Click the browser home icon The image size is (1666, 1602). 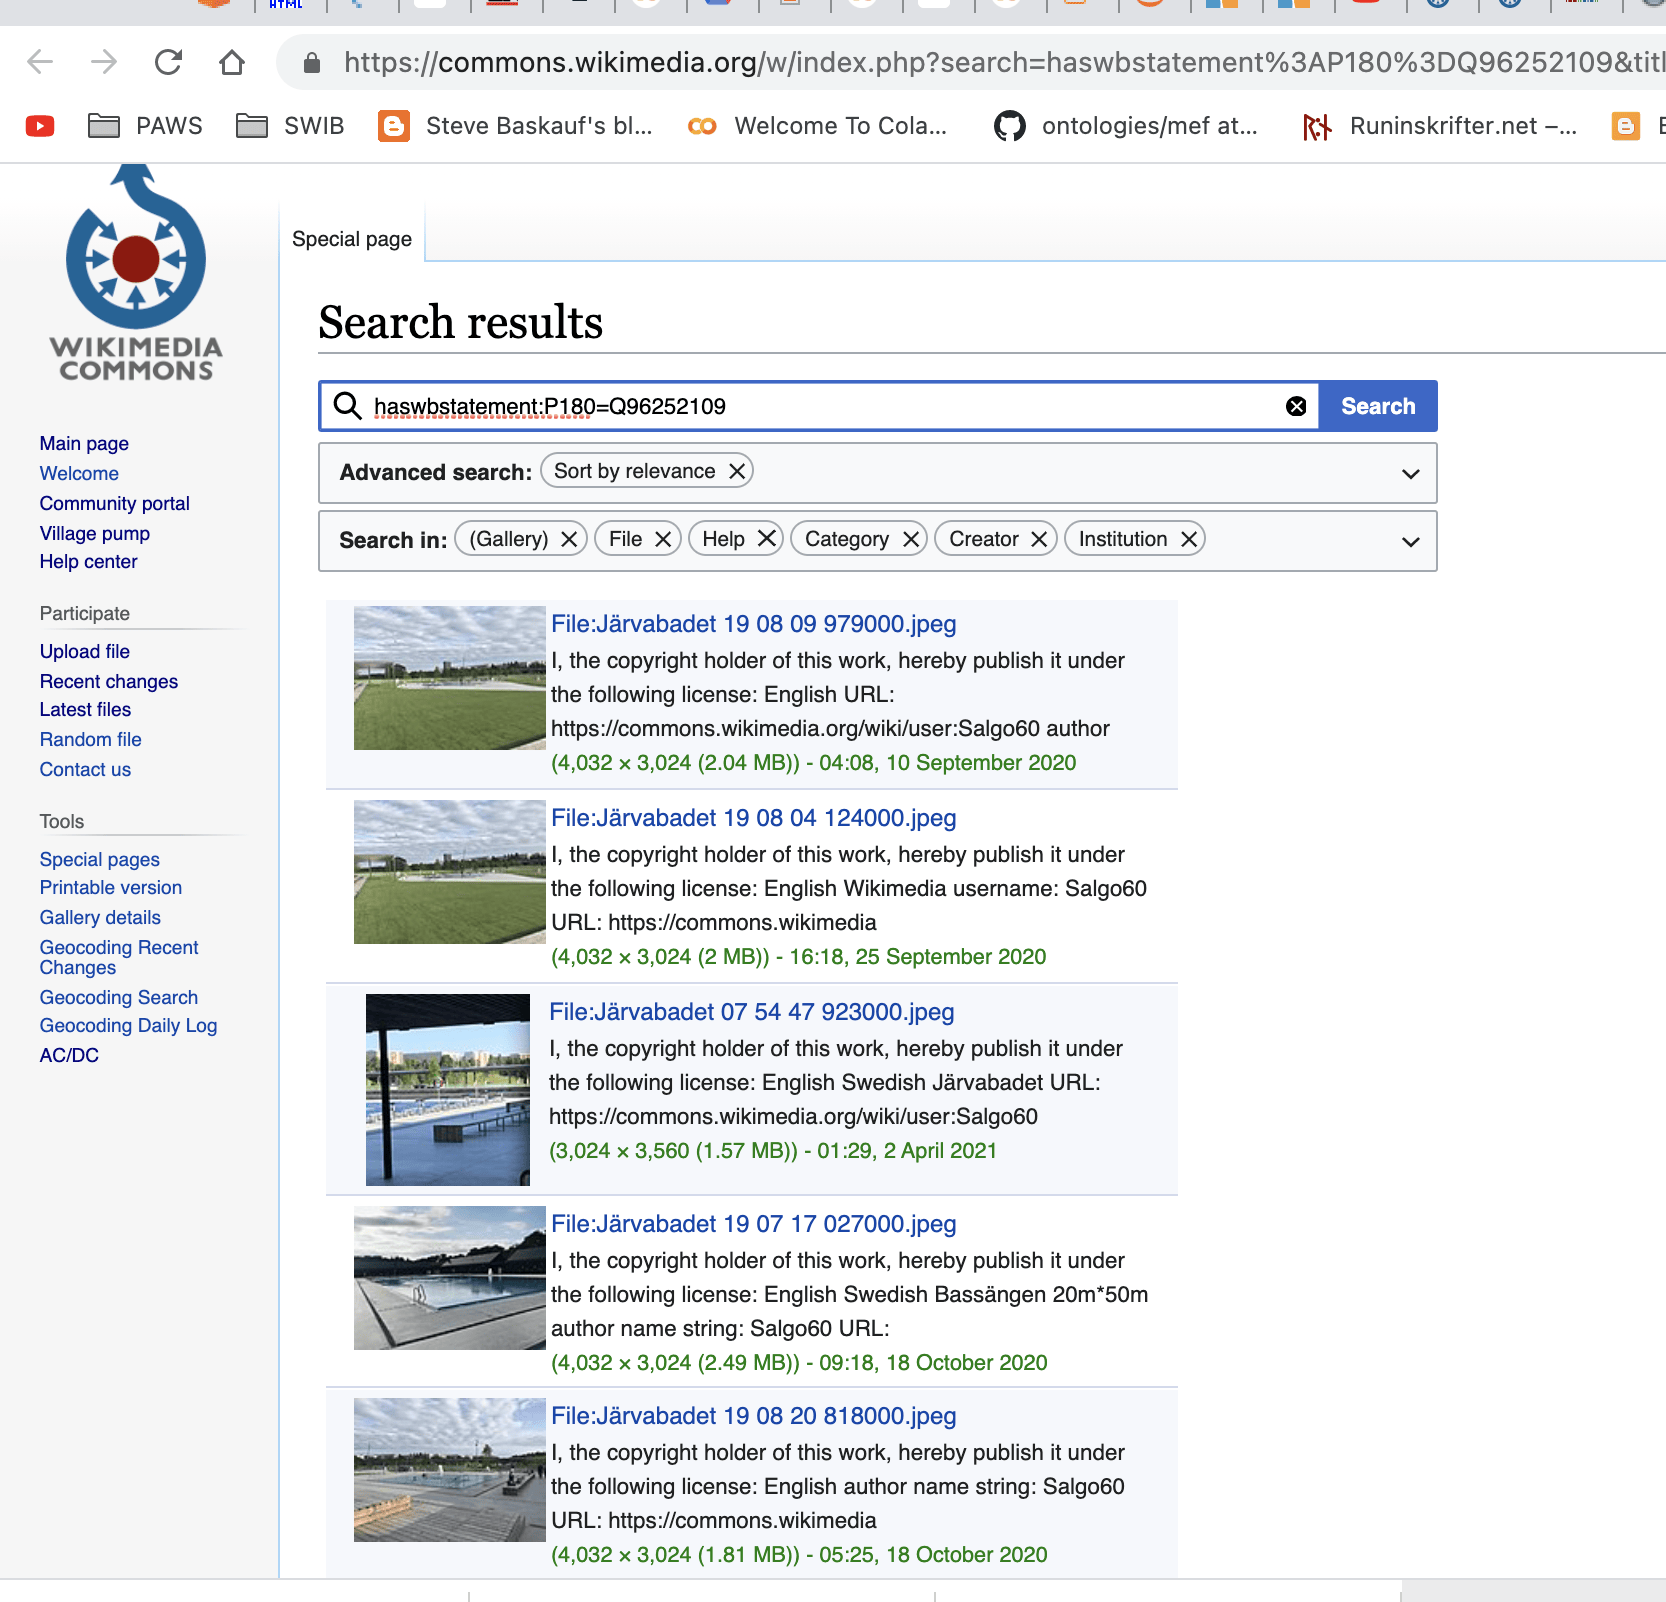tap(232, 62)
